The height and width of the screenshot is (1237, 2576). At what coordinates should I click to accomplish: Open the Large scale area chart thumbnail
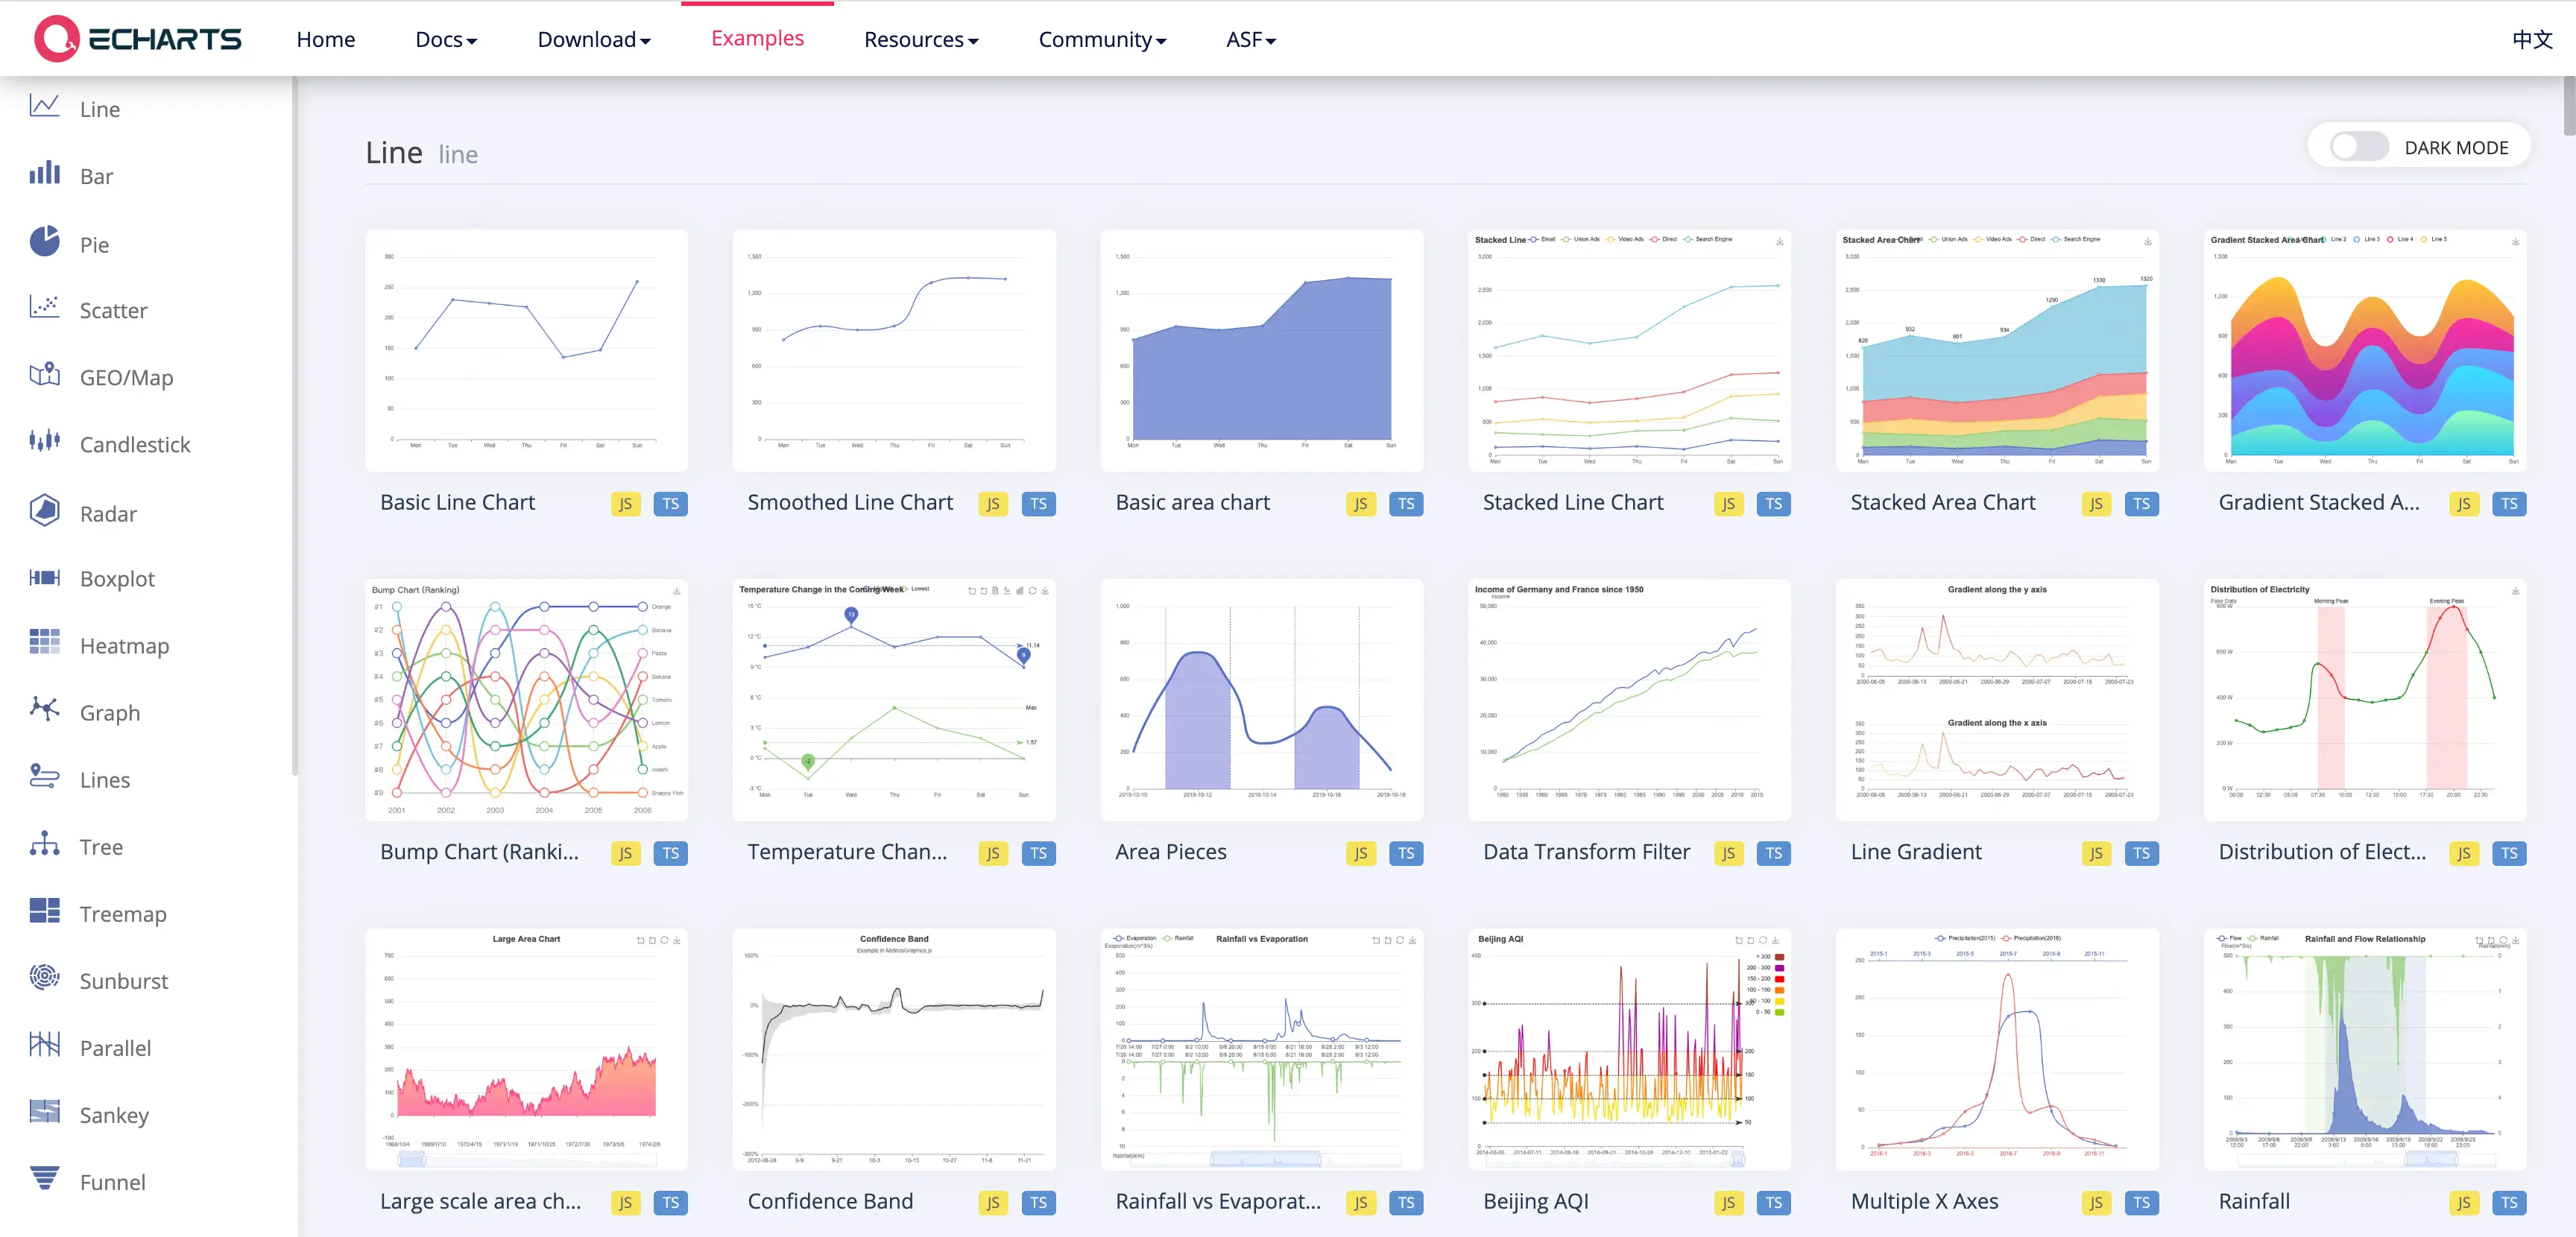[x=526, y=1049]
